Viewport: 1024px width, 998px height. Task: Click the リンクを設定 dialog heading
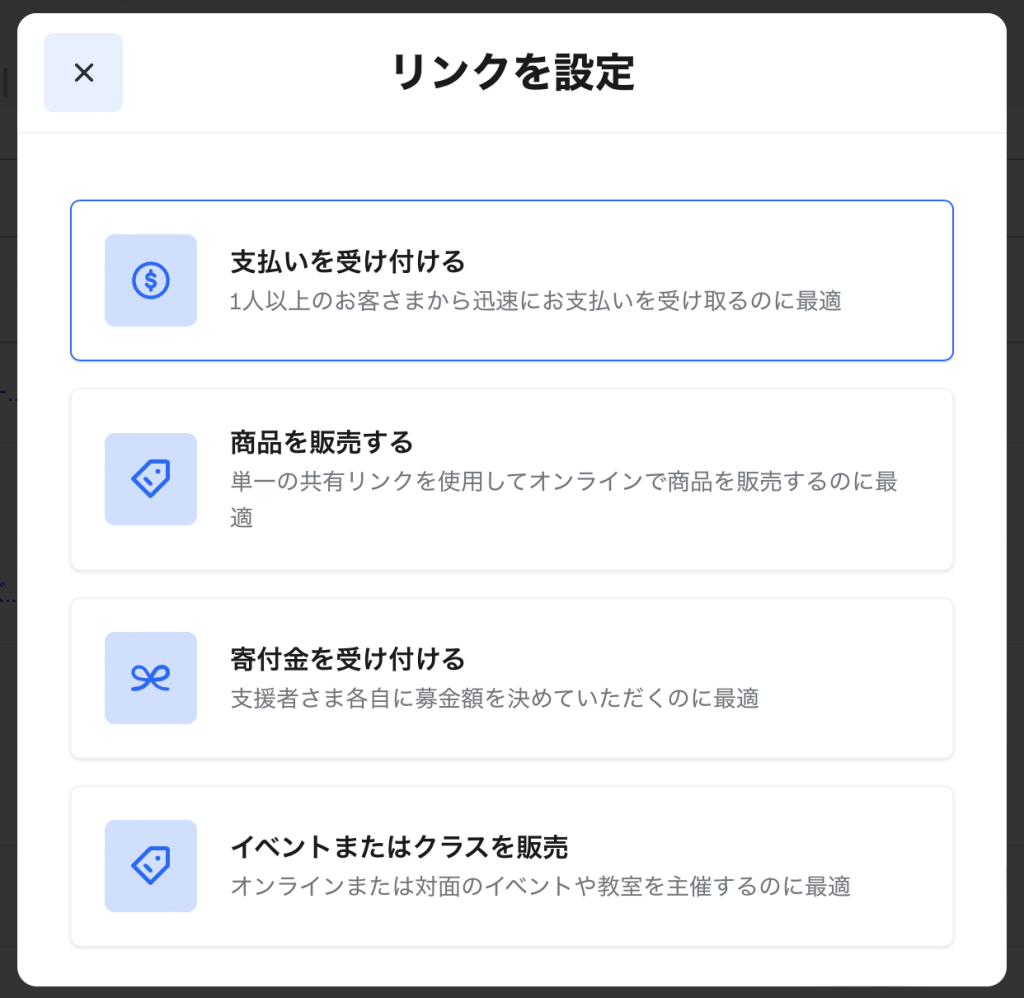click(512, 73)
